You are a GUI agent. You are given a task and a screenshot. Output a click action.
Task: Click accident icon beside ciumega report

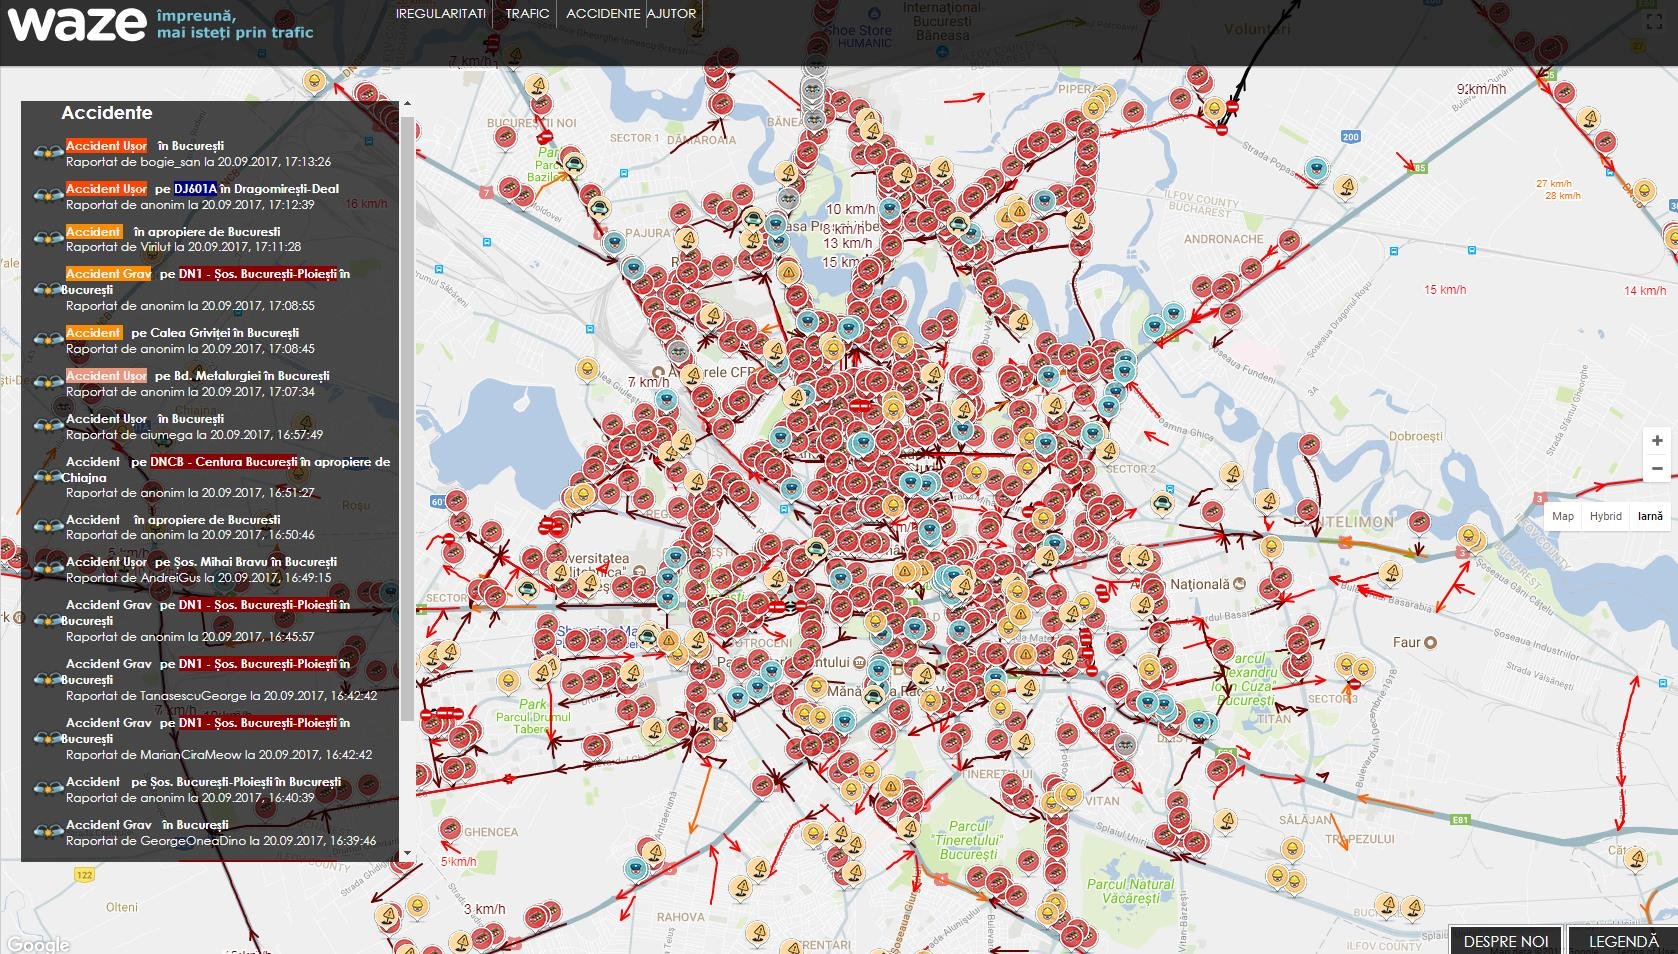pyautogui.click(x=48, y=426)
